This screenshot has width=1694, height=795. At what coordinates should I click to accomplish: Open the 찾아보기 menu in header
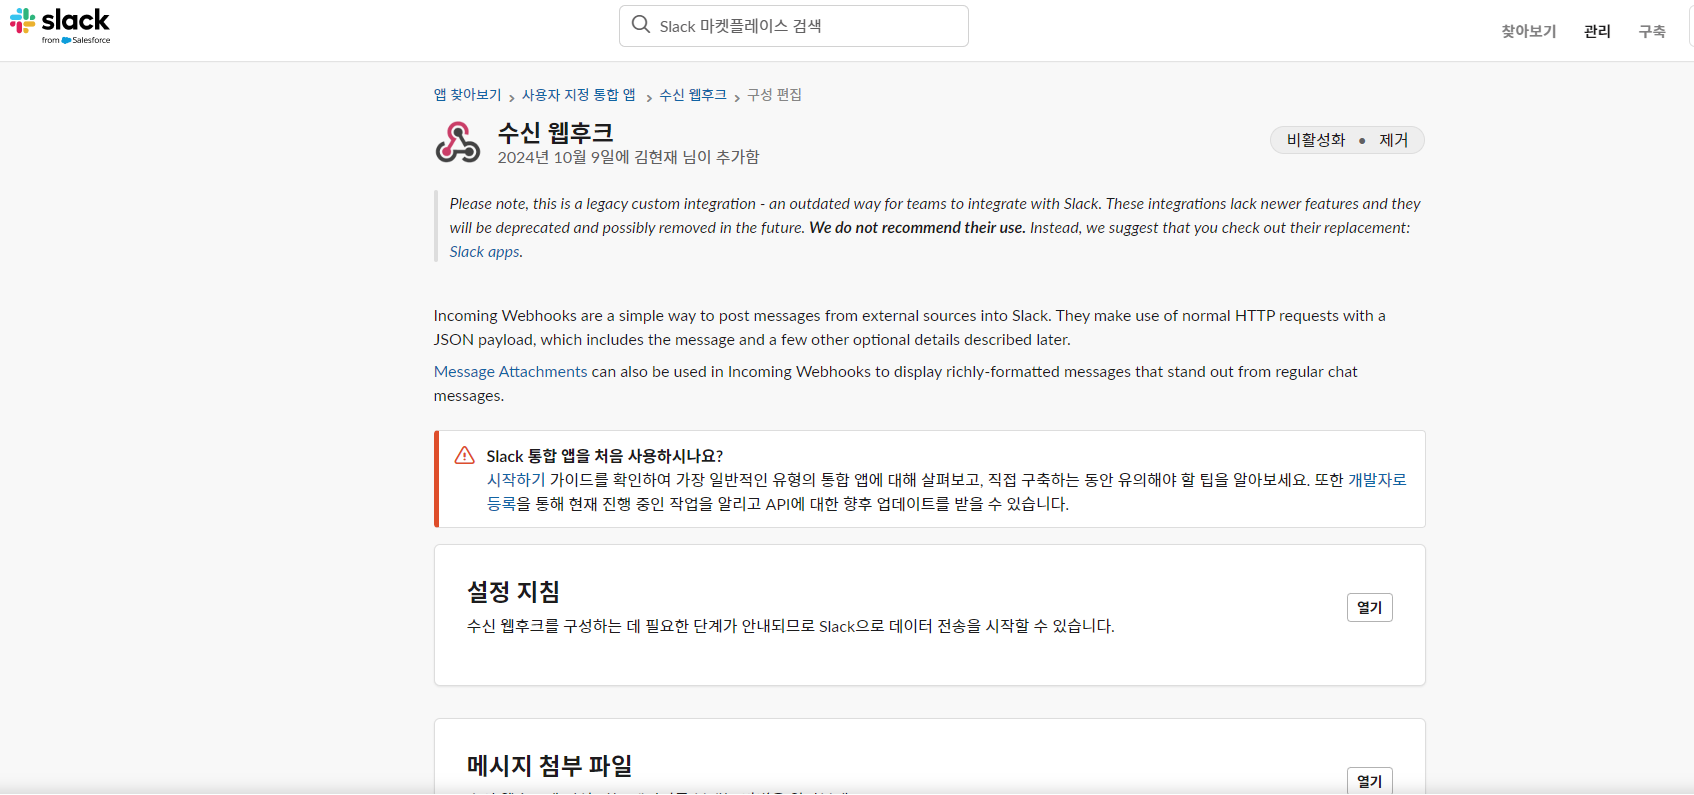(1528, 31)
